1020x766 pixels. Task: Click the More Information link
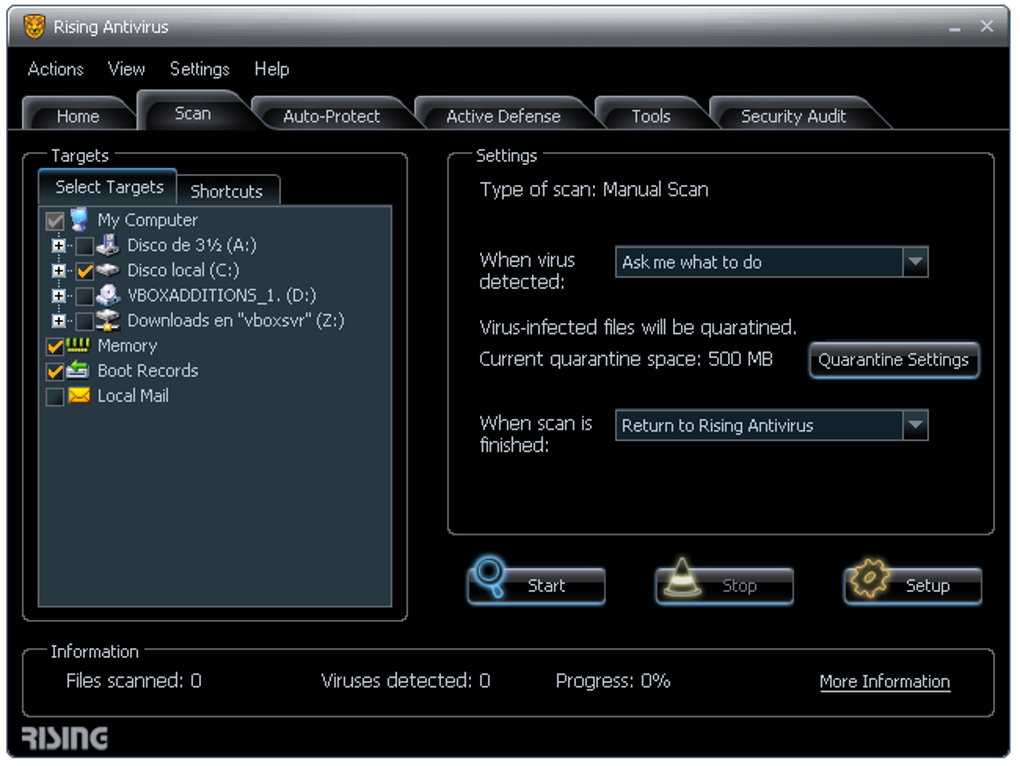(x=884, y=681)
